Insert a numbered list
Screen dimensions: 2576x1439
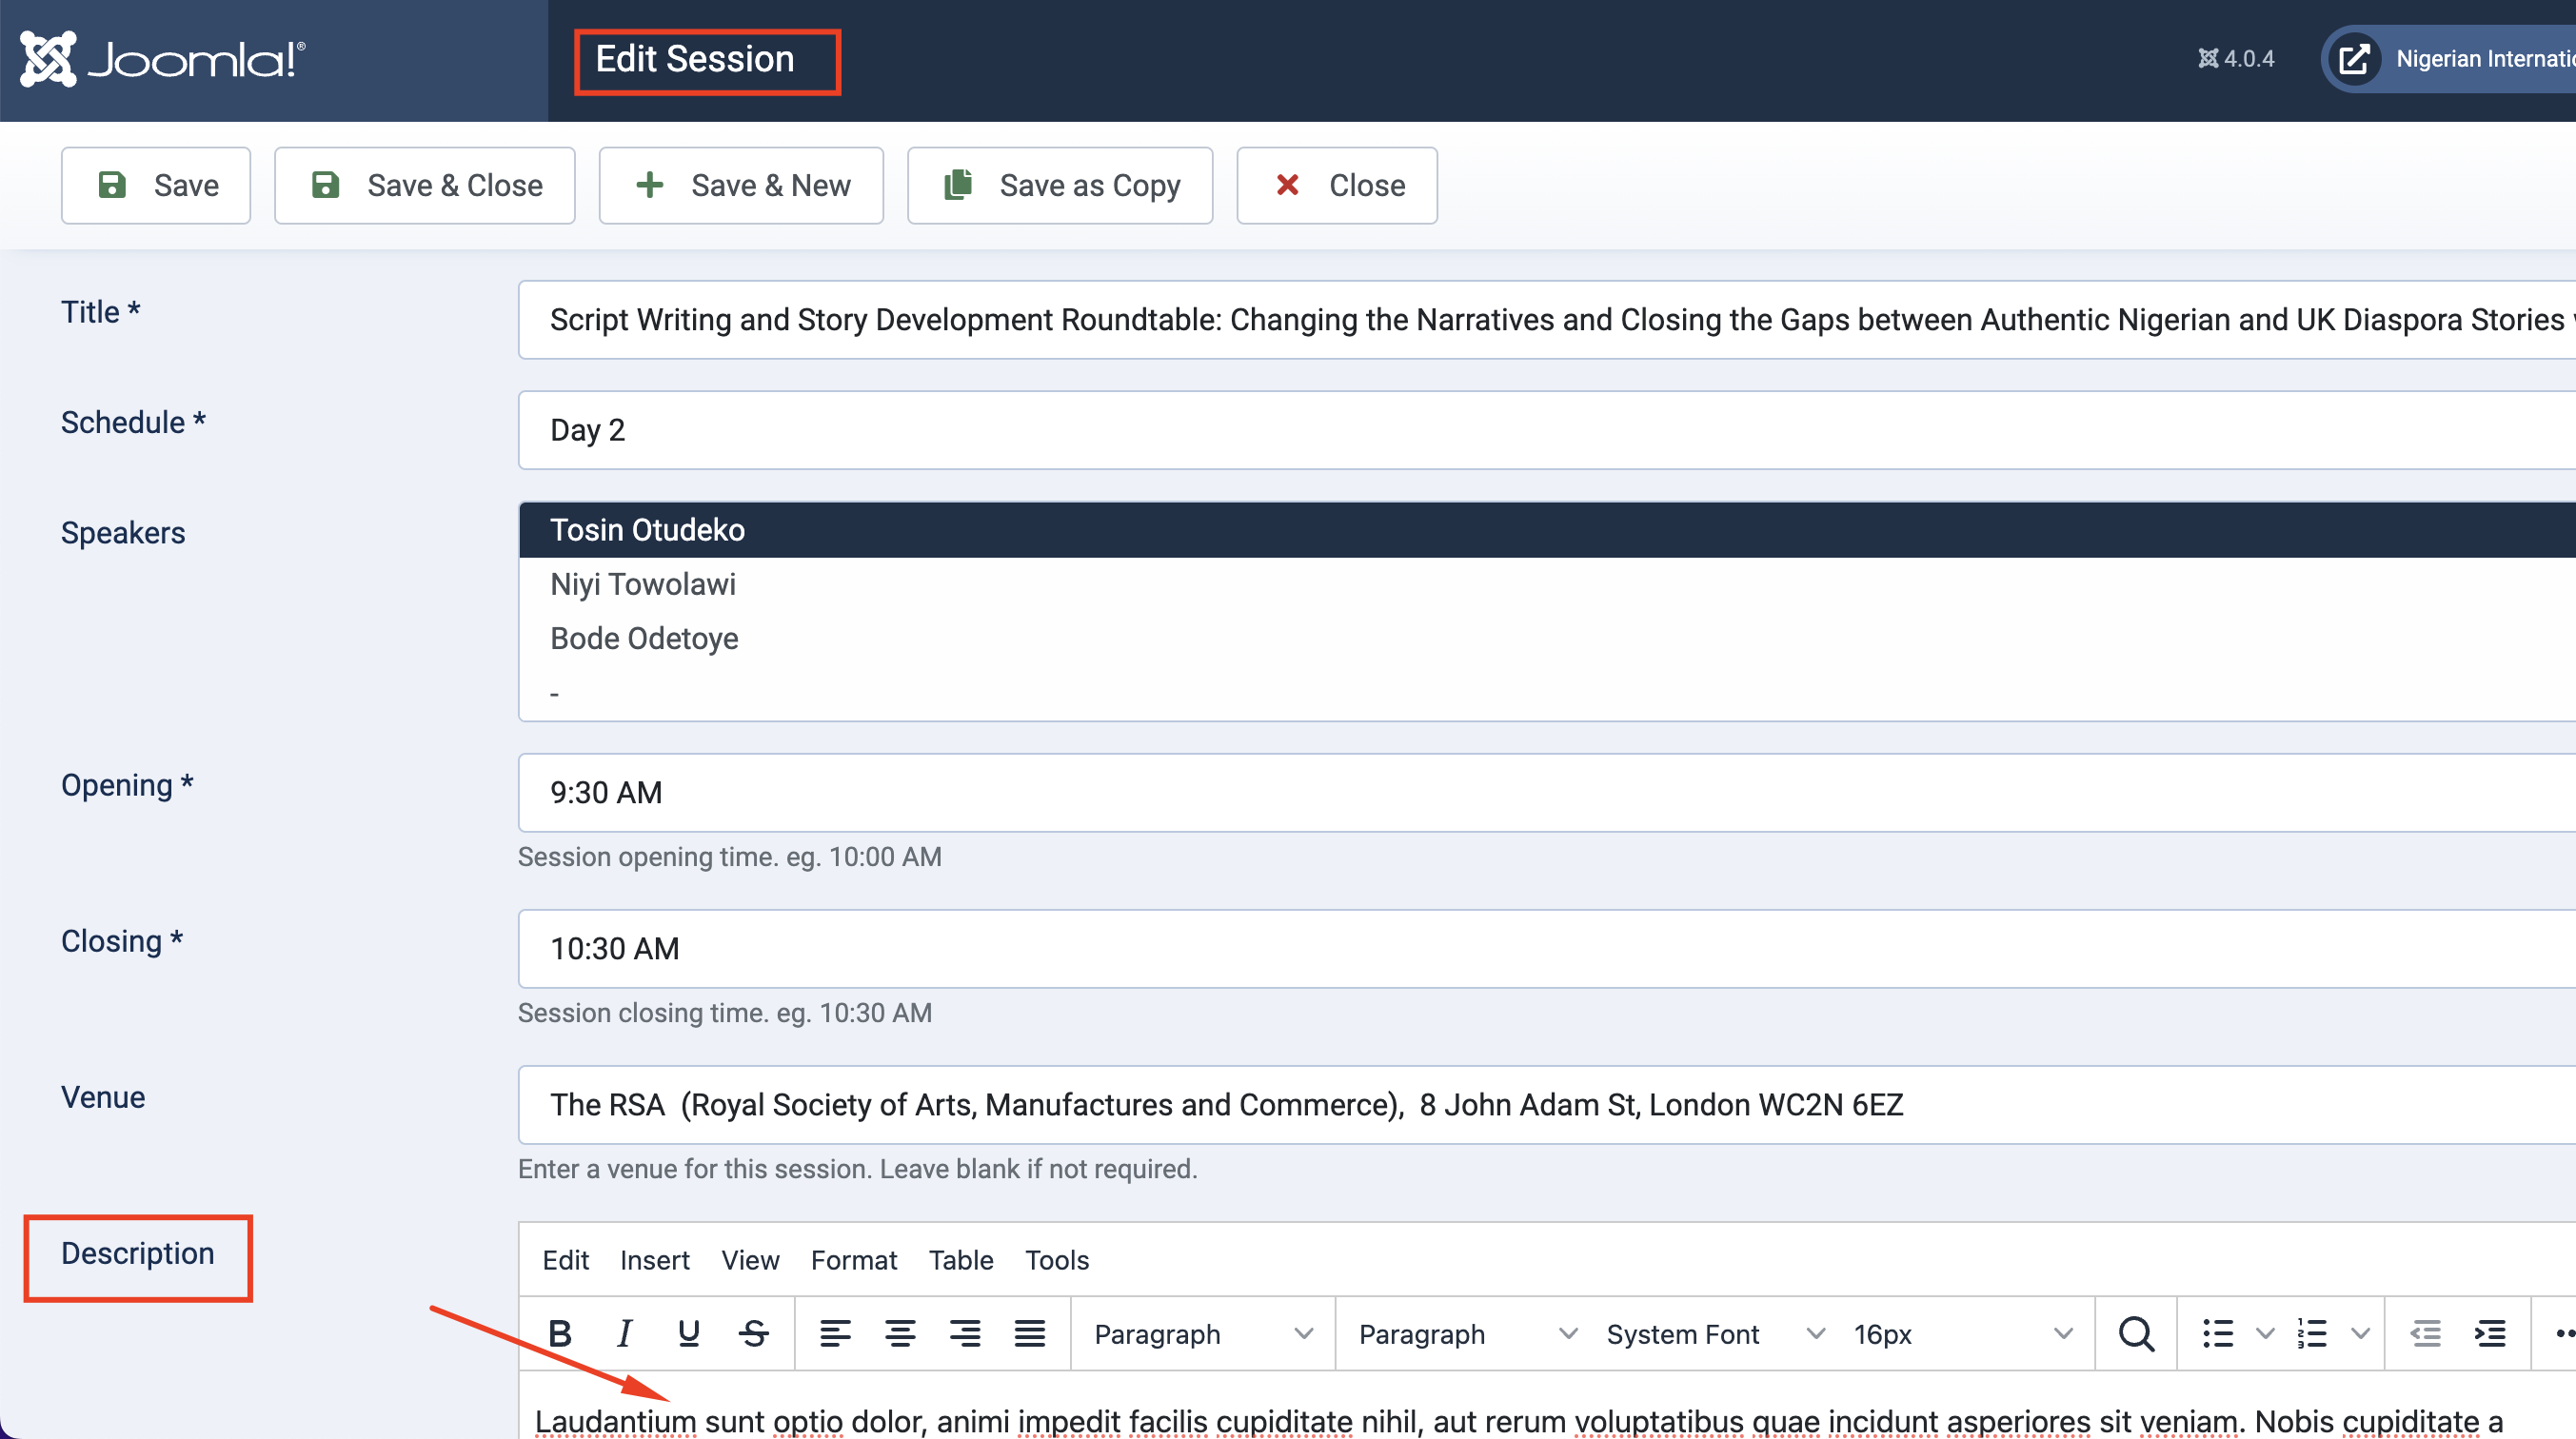tap(2313, 1334)
